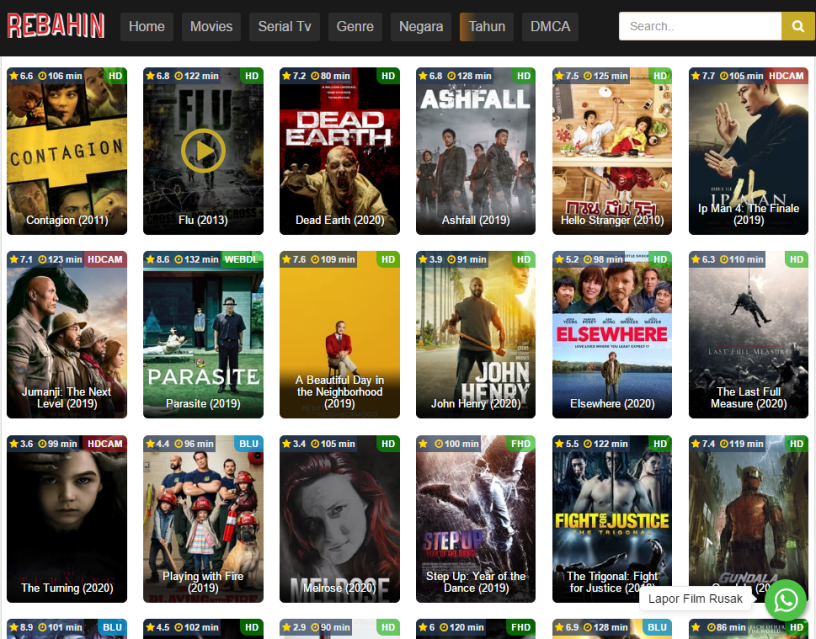The height and width of the screenshot is (639, 816).
Task: Click the FHD badge on Step Up poster
Action: coord(520,444)
